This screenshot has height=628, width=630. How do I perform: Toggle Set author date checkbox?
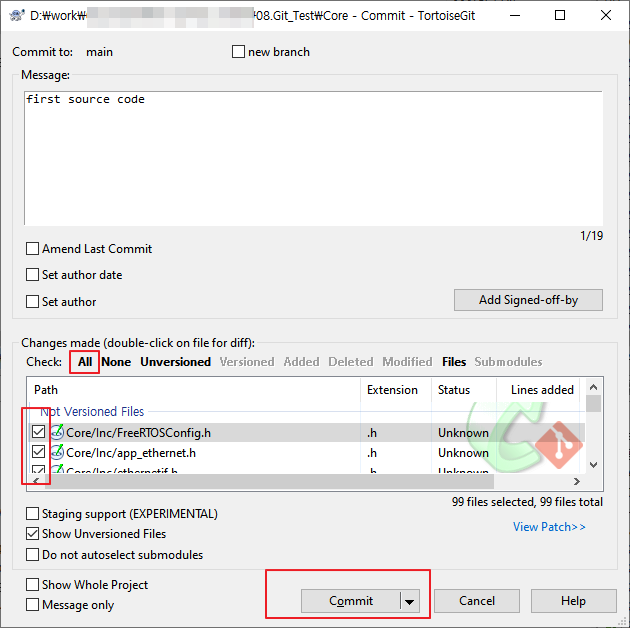(33, 275)
